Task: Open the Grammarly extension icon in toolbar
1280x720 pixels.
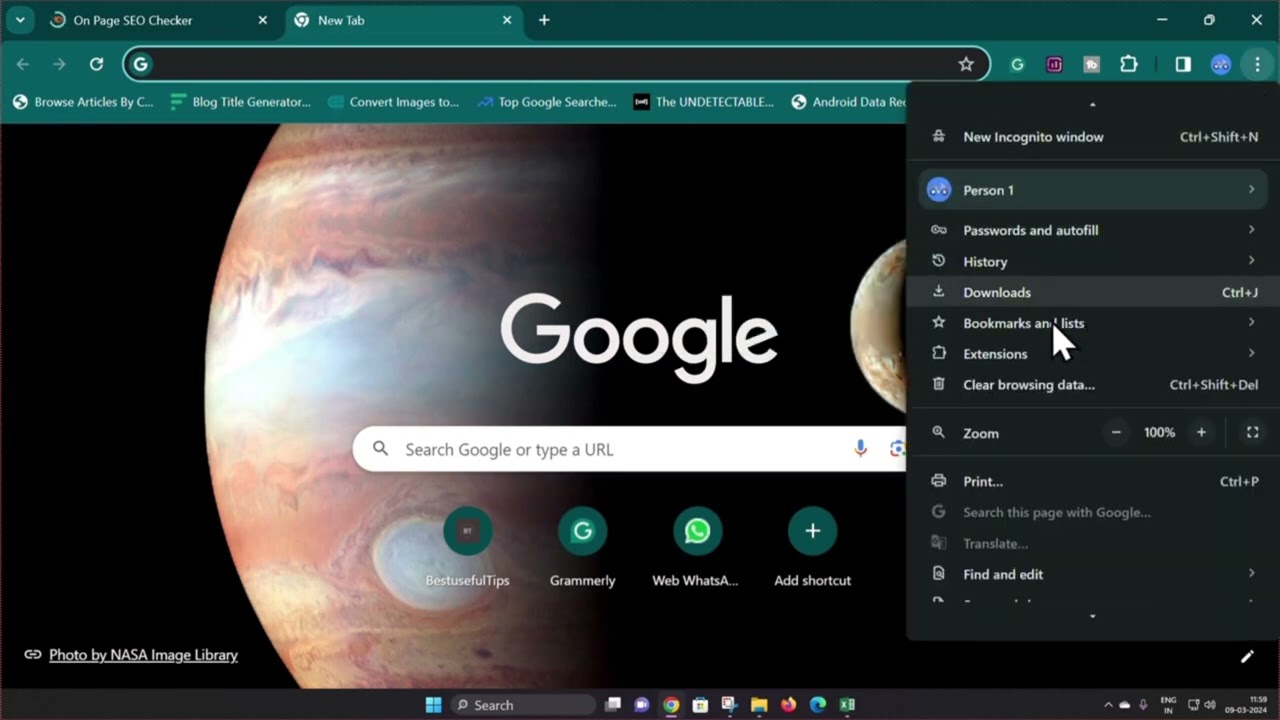Action: 1017,64
